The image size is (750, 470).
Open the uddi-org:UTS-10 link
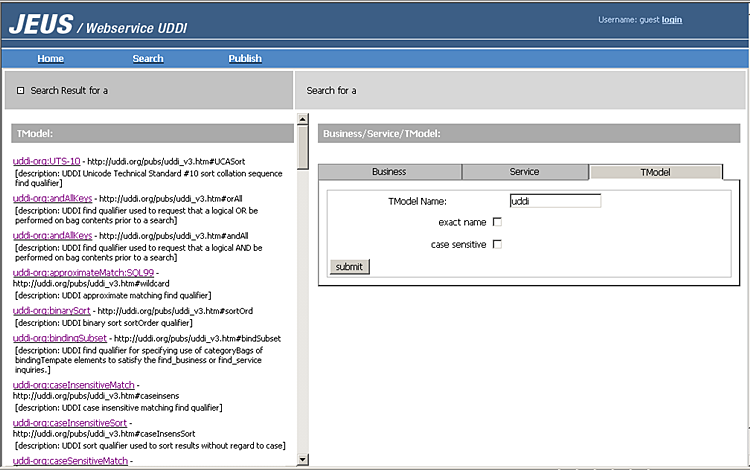(46, 161)
